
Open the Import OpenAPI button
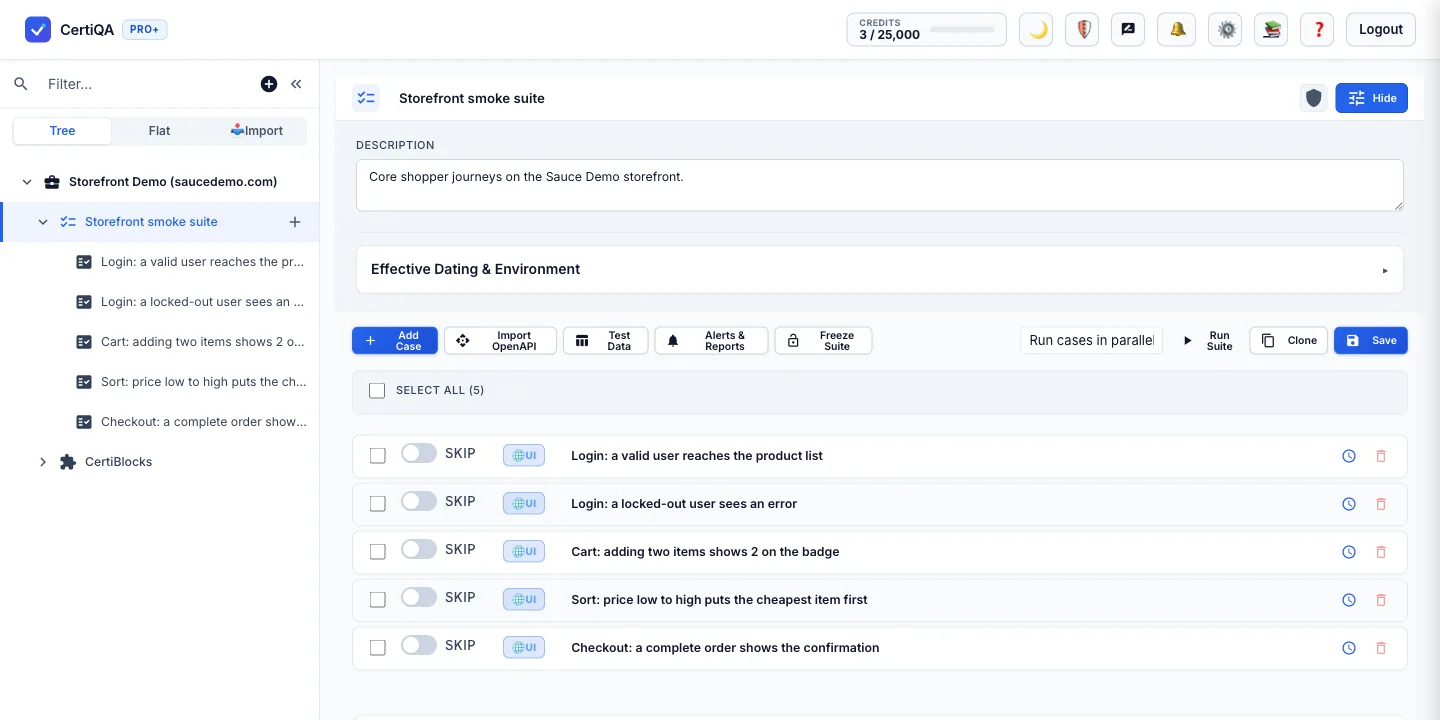[500, 341]
